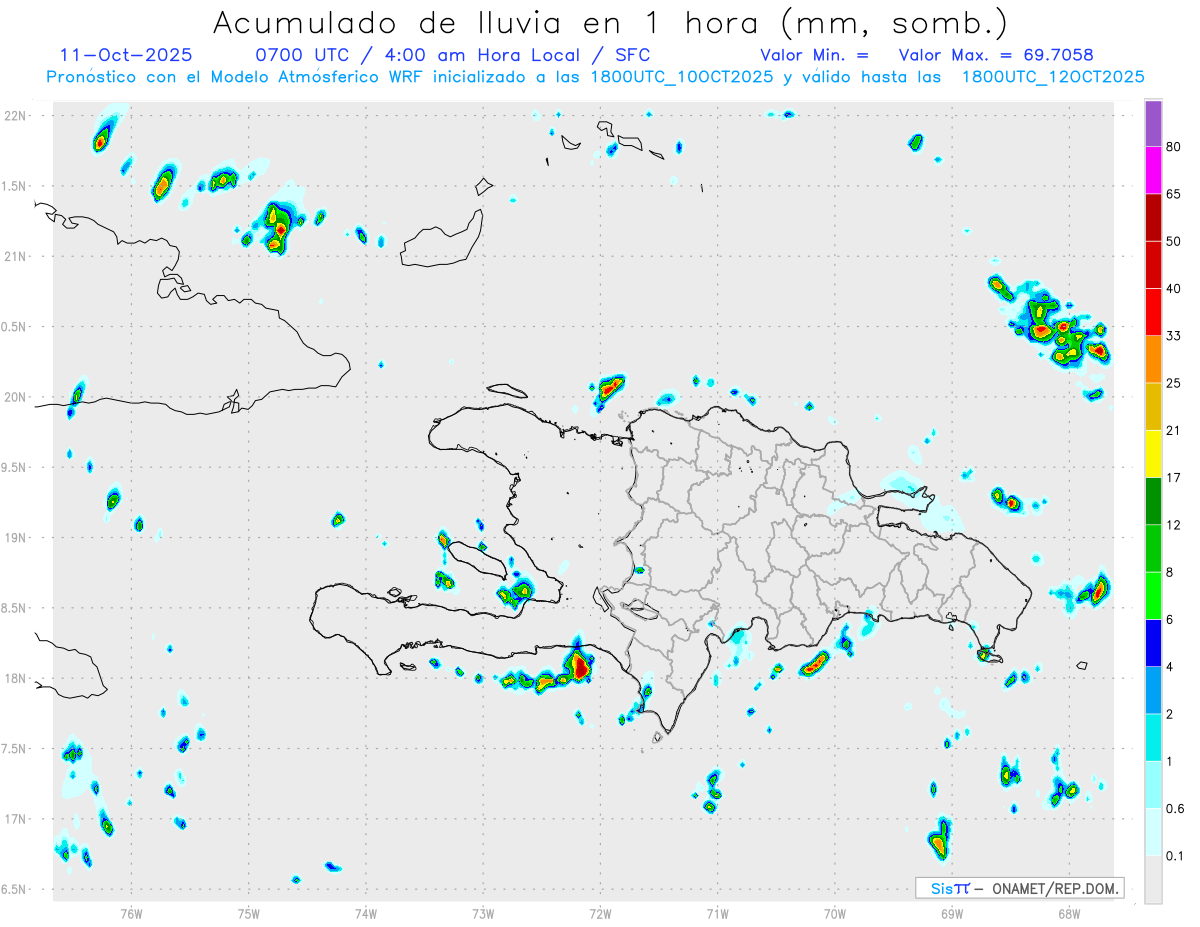
Task: Click the date '11-Oct-2025'
Action: pos(126,55)
